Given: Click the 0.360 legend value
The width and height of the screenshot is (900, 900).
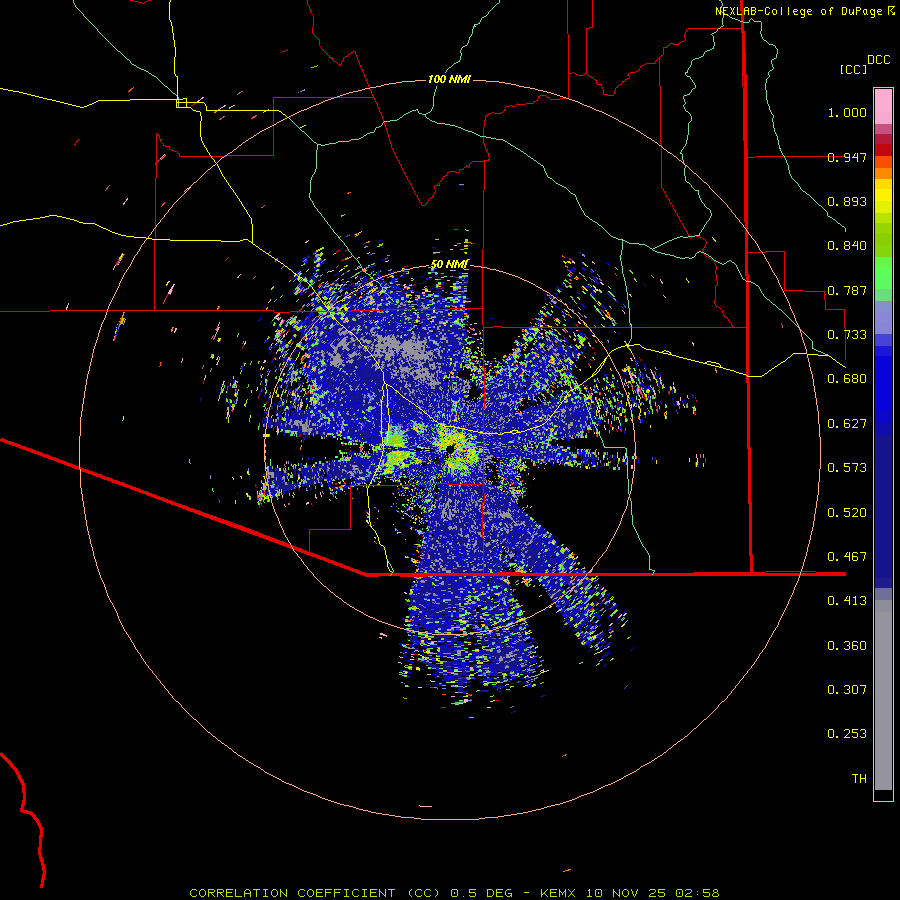Looking at the screenshot, I should [x=847, y=646].
